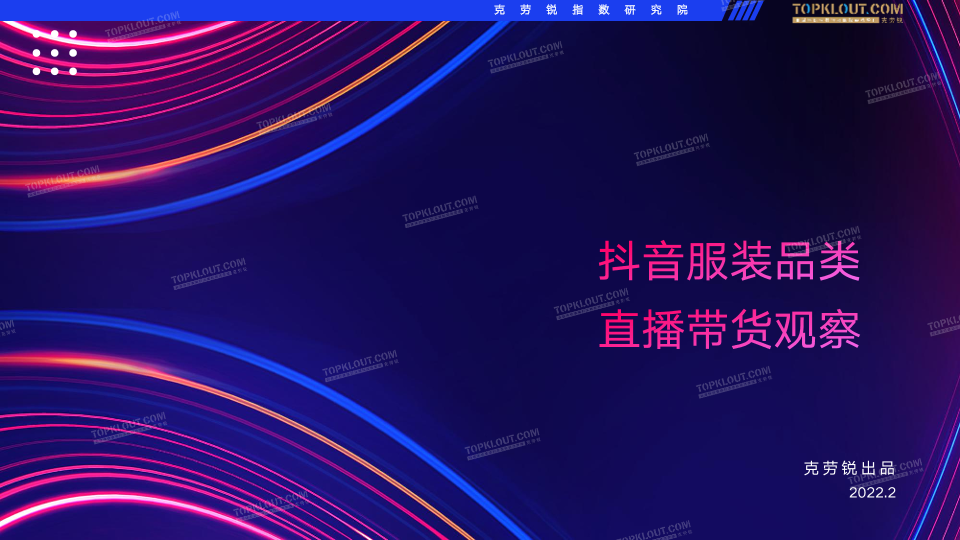The width and height of the screenshot is (960, 540).
Task: Click the diagonal blue stripes in header
Action: (741, 10)
